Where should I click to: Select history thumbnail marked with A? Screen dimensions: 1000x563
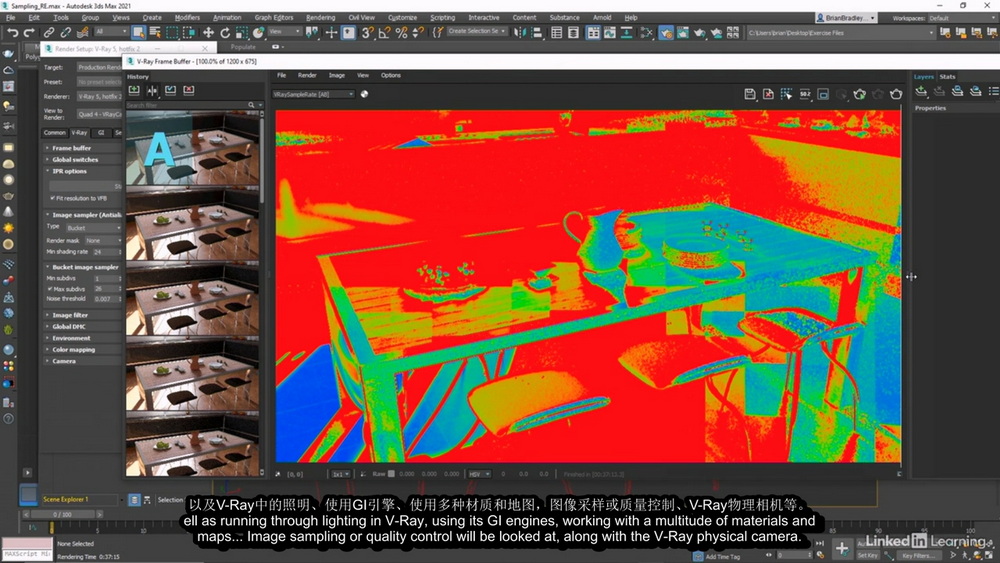192,149
